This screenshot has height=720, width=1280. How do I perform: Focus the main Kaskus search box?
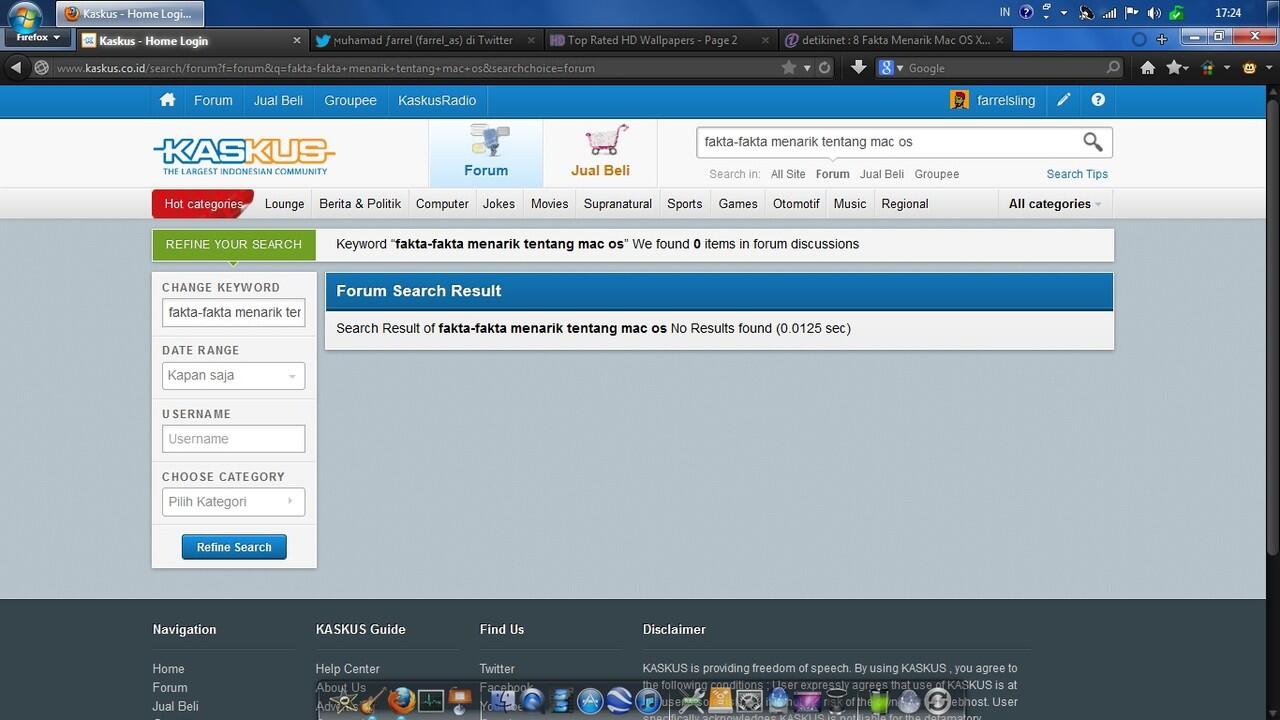pyautogui.click(x=888, y=142)
